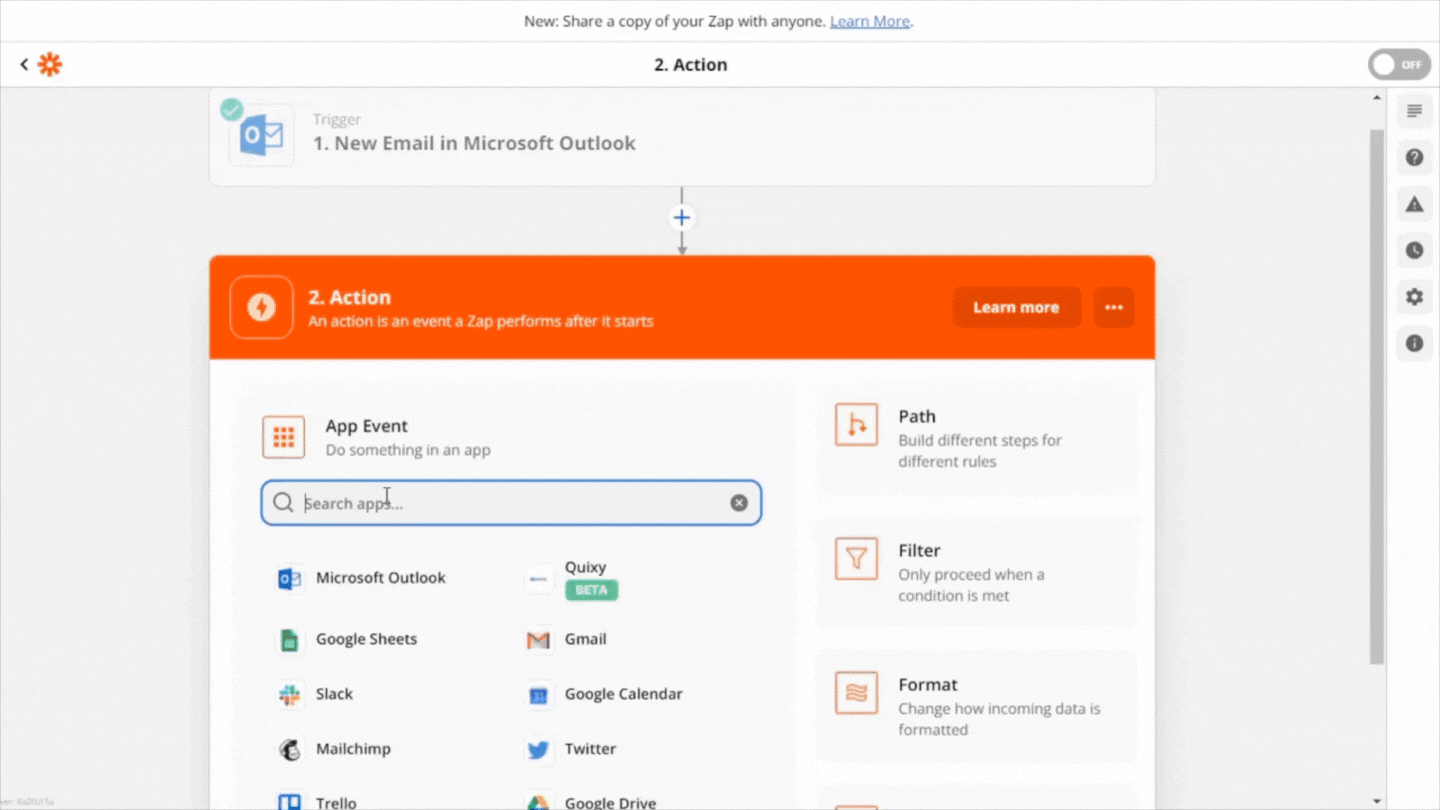1440x810 pixels.
Task: Toggle the Zap ON/OFF switch
Action: 1399,65
